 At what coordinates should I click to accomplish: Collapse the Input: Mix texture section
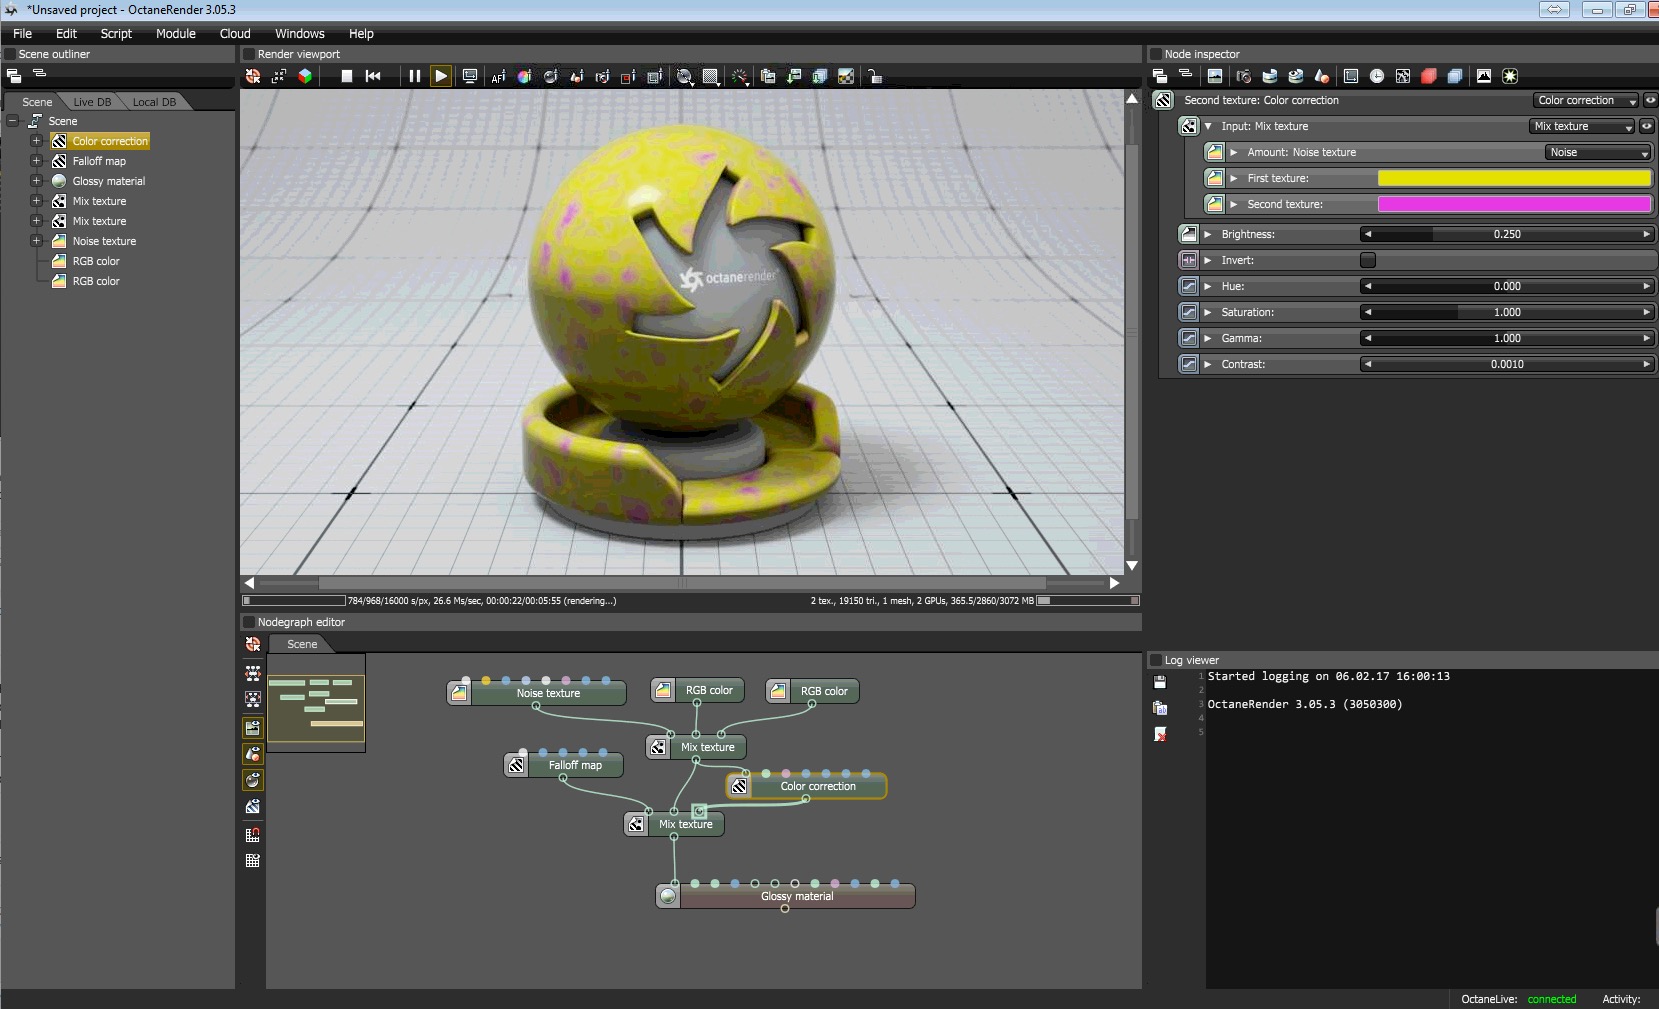[1208, 126]
